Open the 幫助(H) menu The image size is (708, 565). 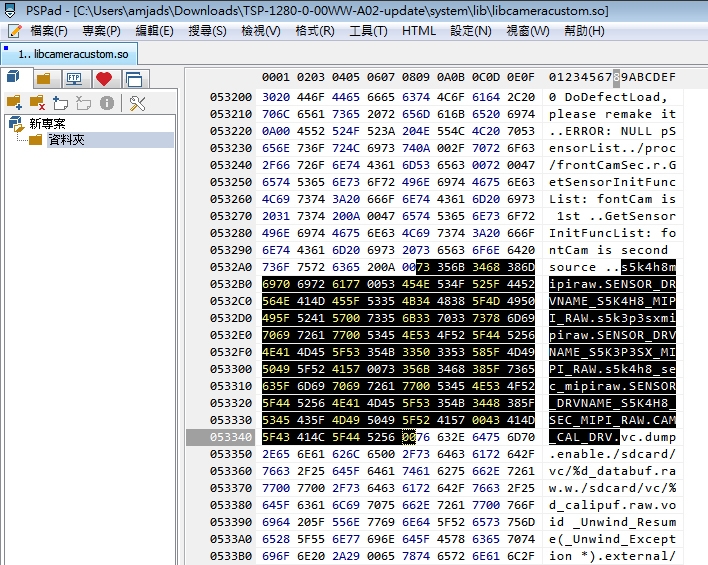pyautogui.click(x=584, y=31)
